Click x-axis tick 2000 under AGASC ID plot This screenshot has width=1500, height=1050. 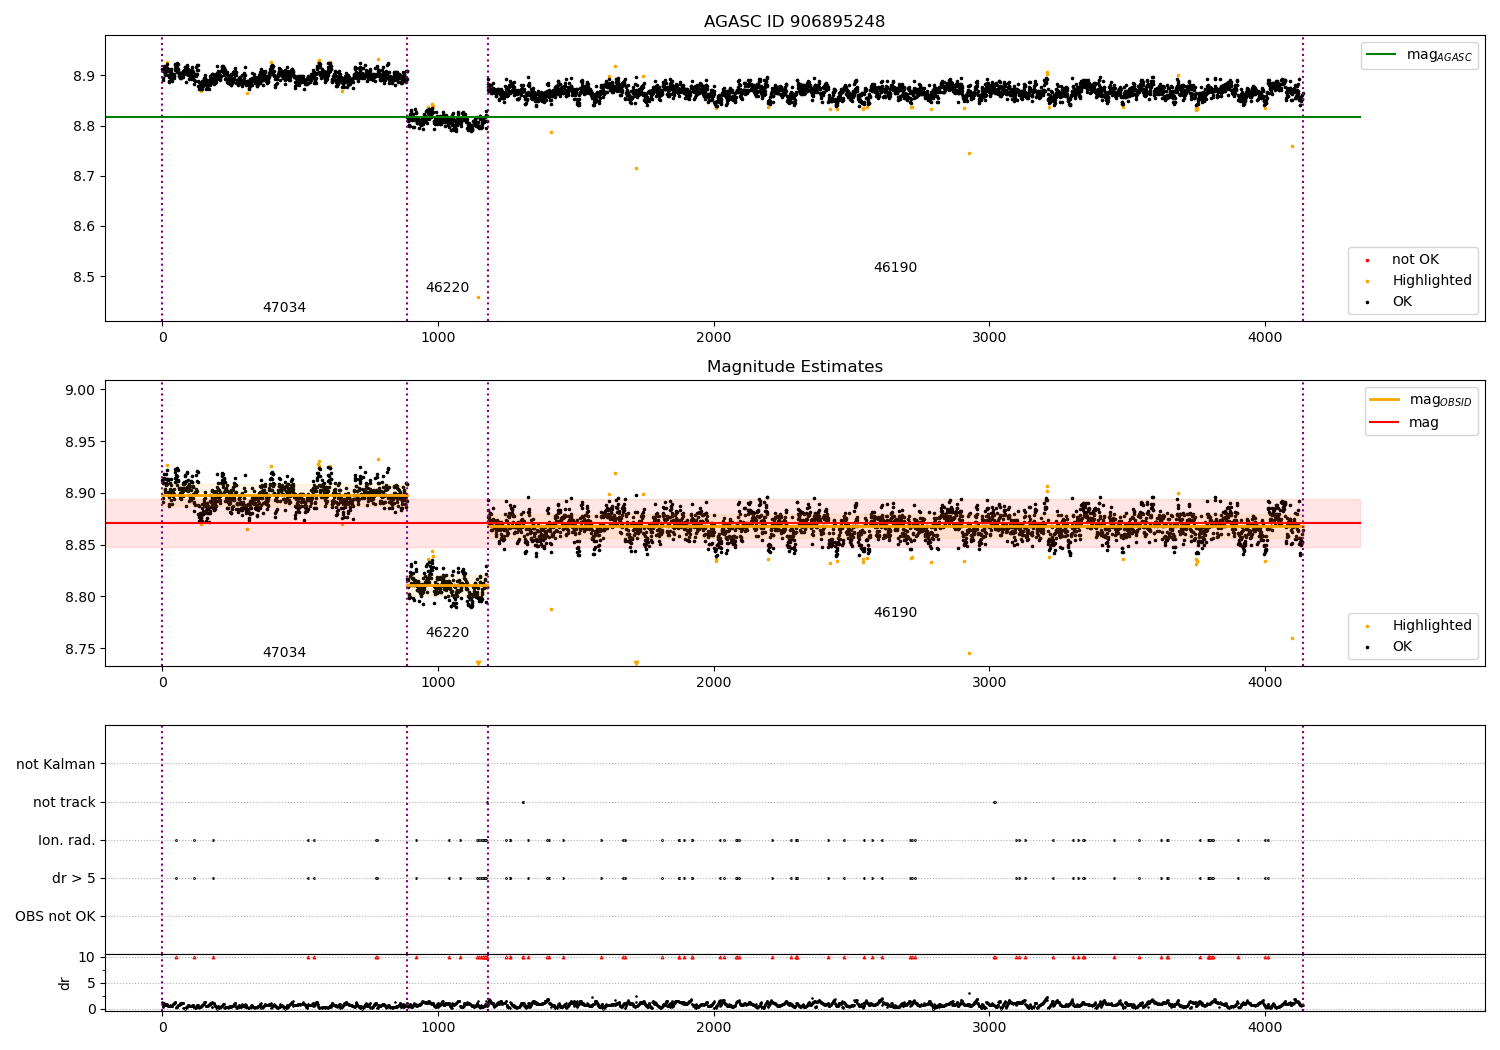(714, 338)
